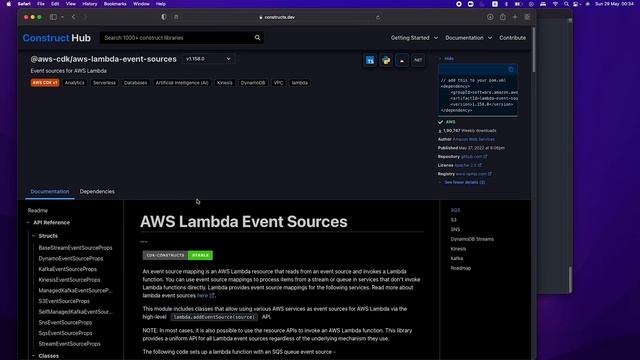
Task: Jump to the SQS section
Action: click(455, 210)
